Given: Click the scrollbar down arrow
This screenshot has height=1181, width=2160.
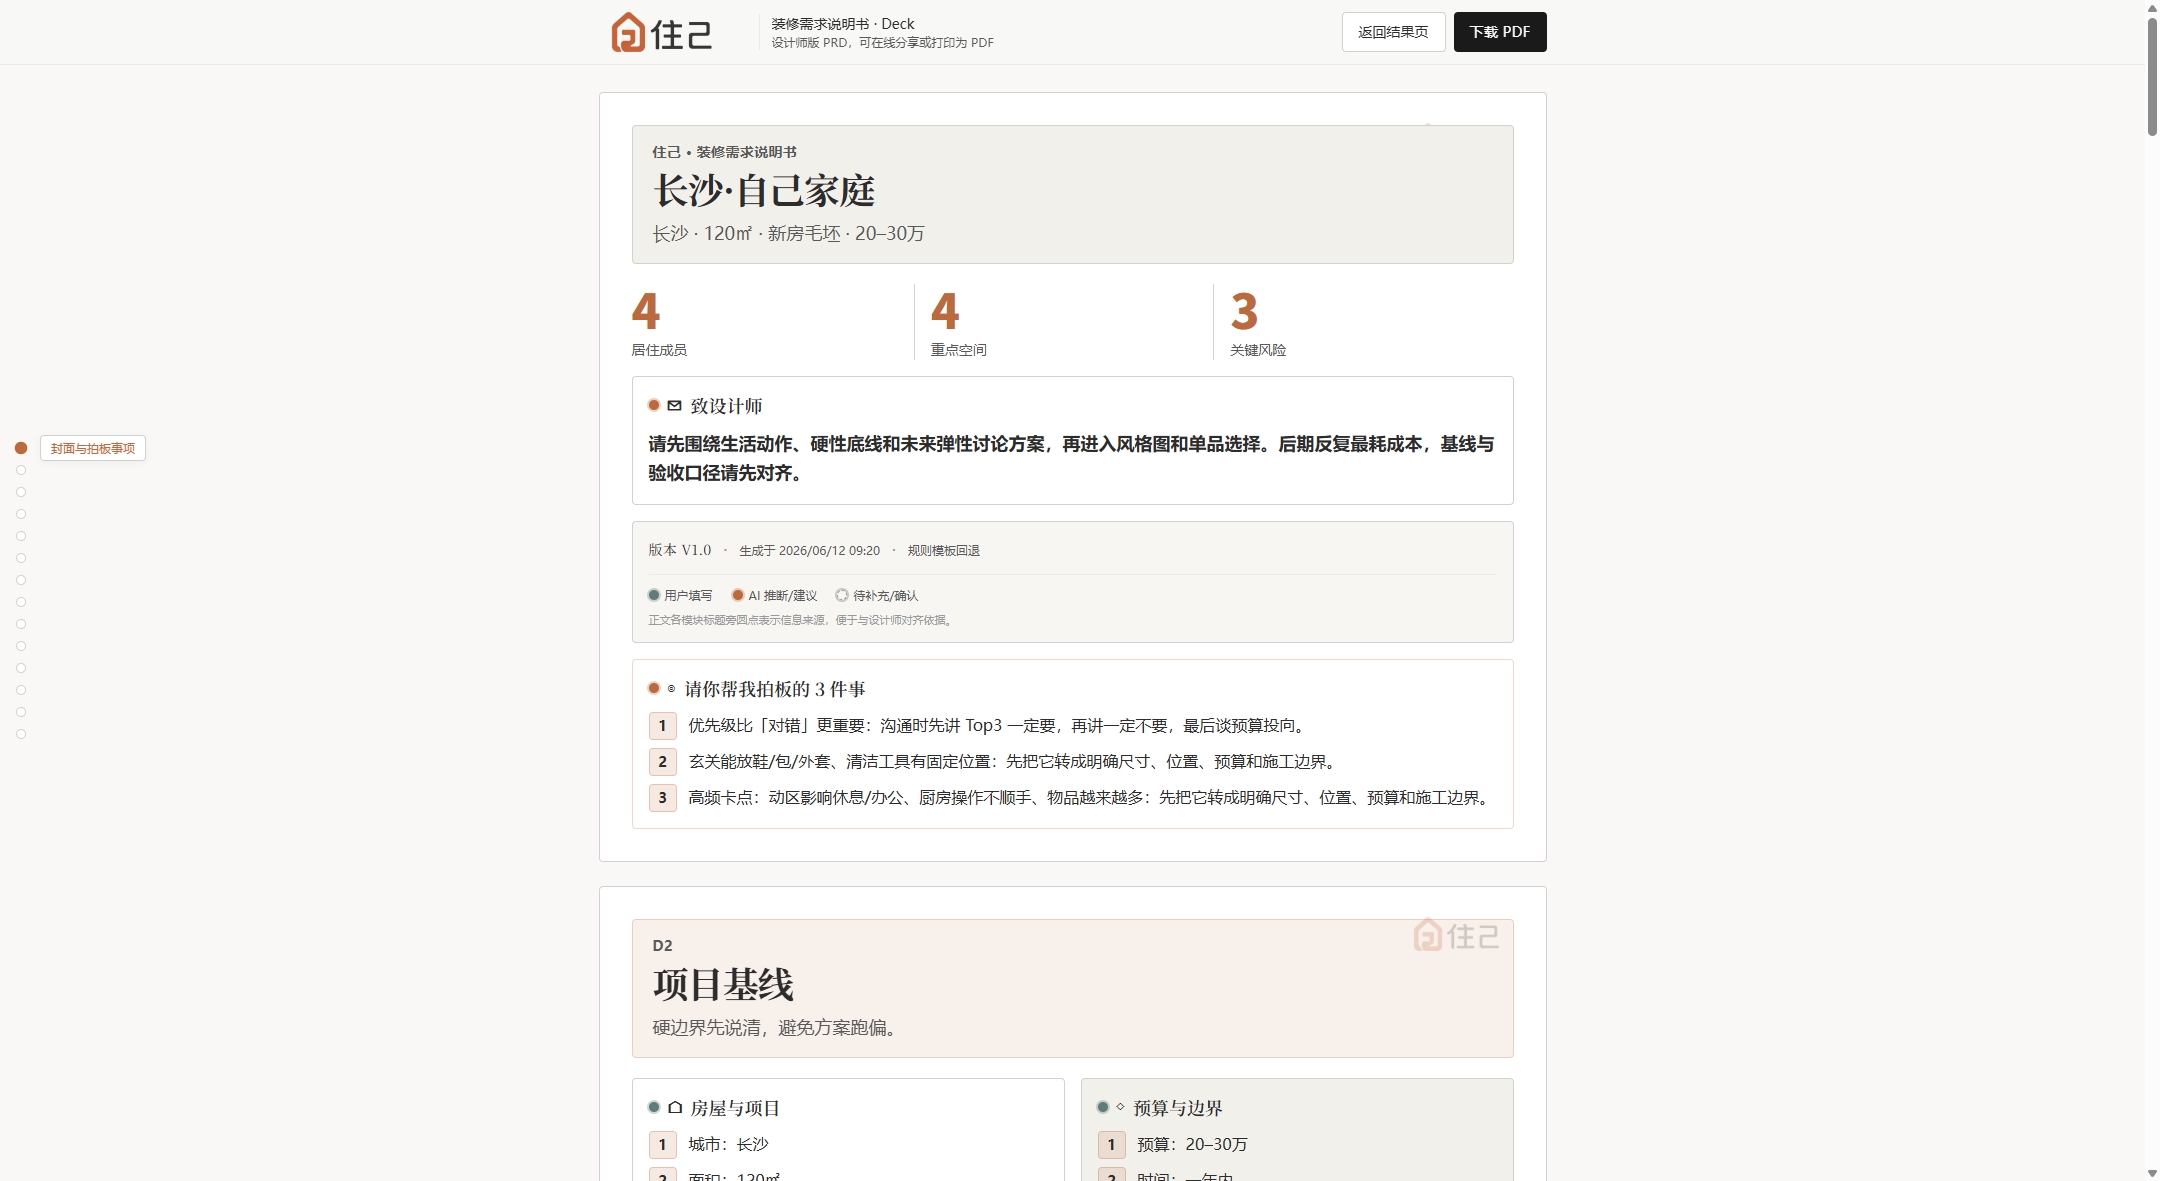Looking at the screenshot, I should click(2152, 1173).
